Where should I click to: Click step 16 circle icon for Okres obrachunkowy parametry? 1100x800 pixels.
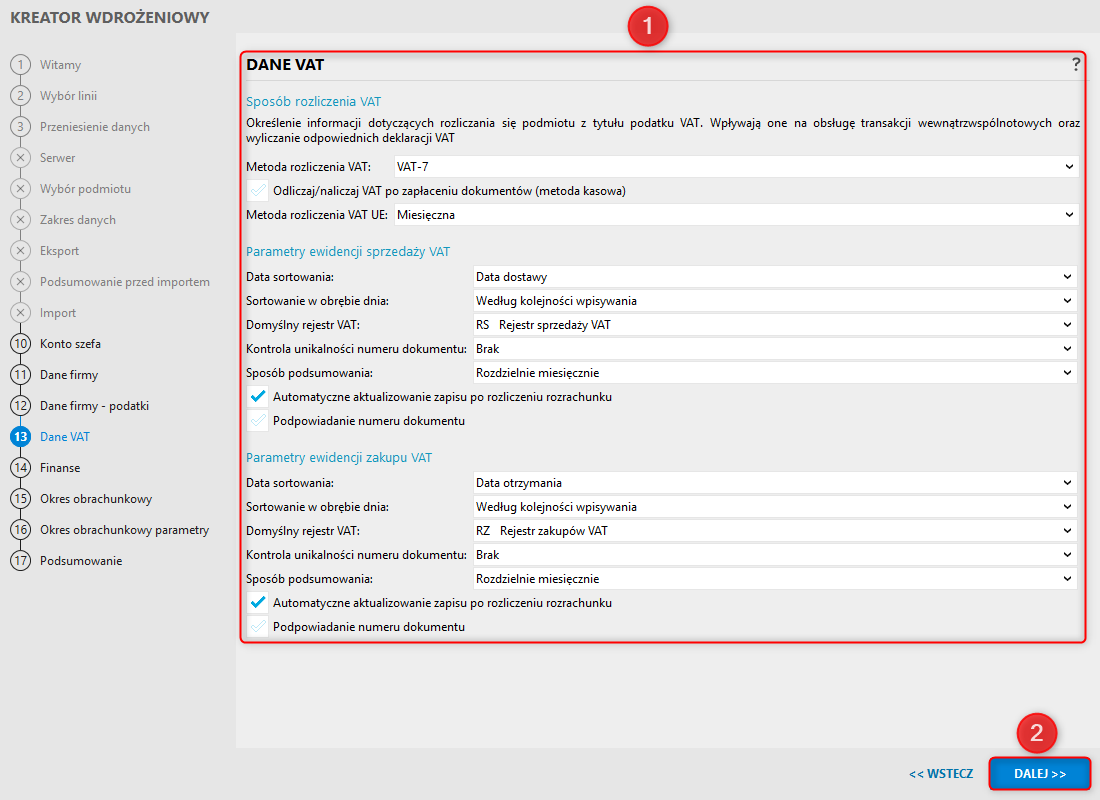[20, 530]
